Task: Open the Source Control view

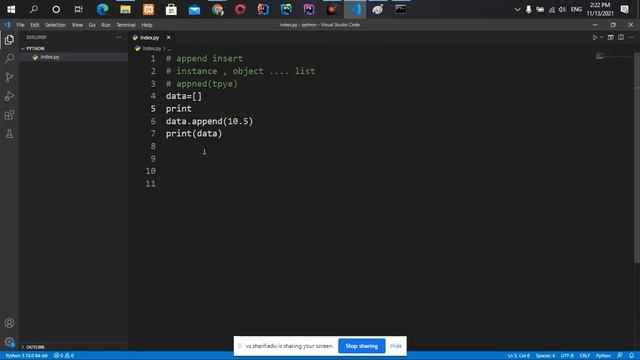Action: [x=9, y=77]
